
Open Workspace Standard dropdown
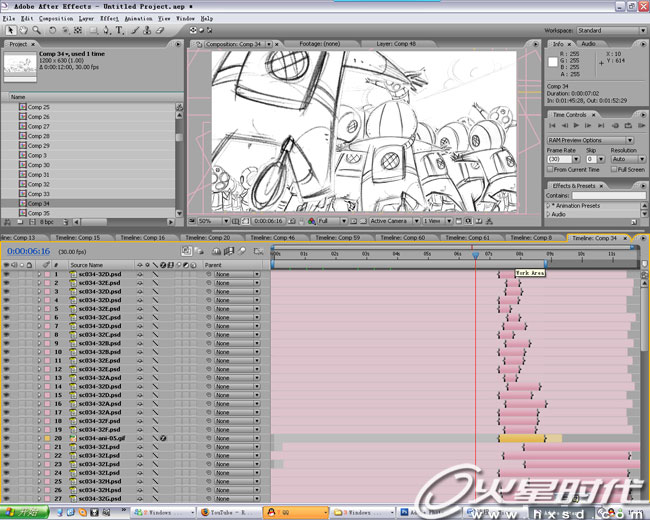[611, 30]
